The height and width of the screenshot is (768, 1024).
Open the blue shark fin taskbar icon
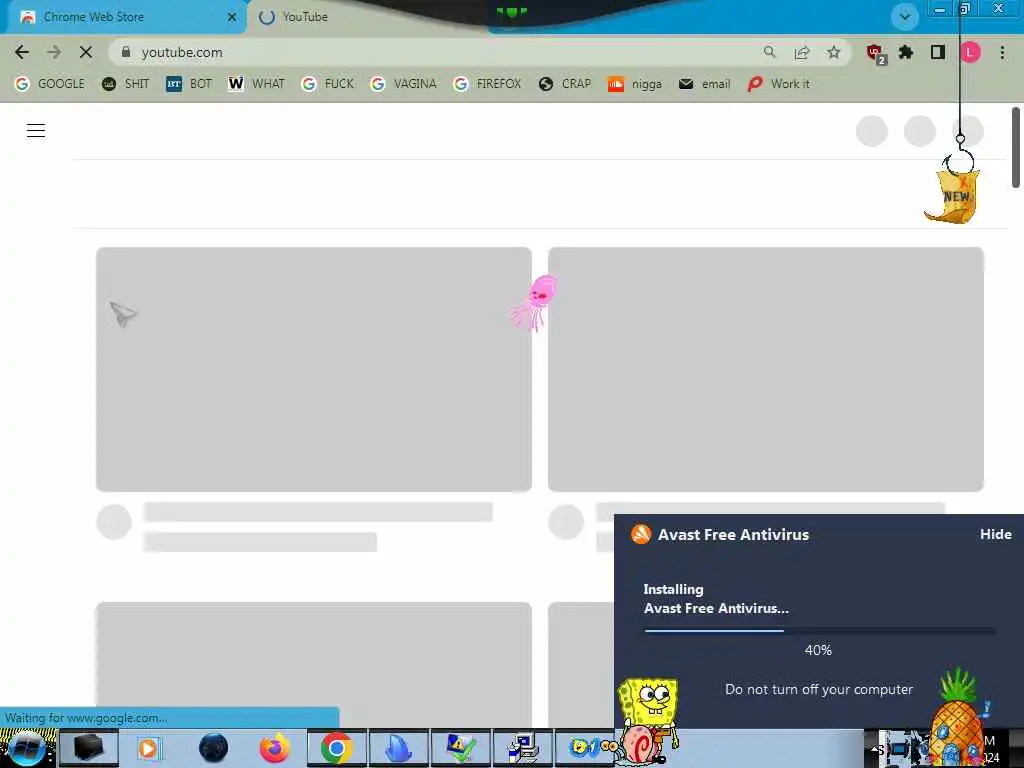point(398,748)
